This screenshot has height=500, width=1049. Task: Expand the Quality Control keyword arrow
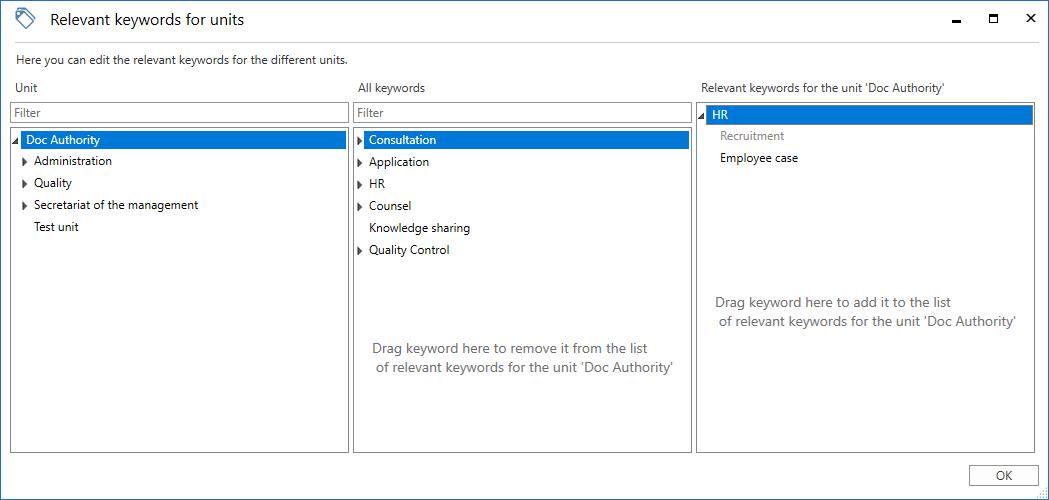(x=360, y=251)
